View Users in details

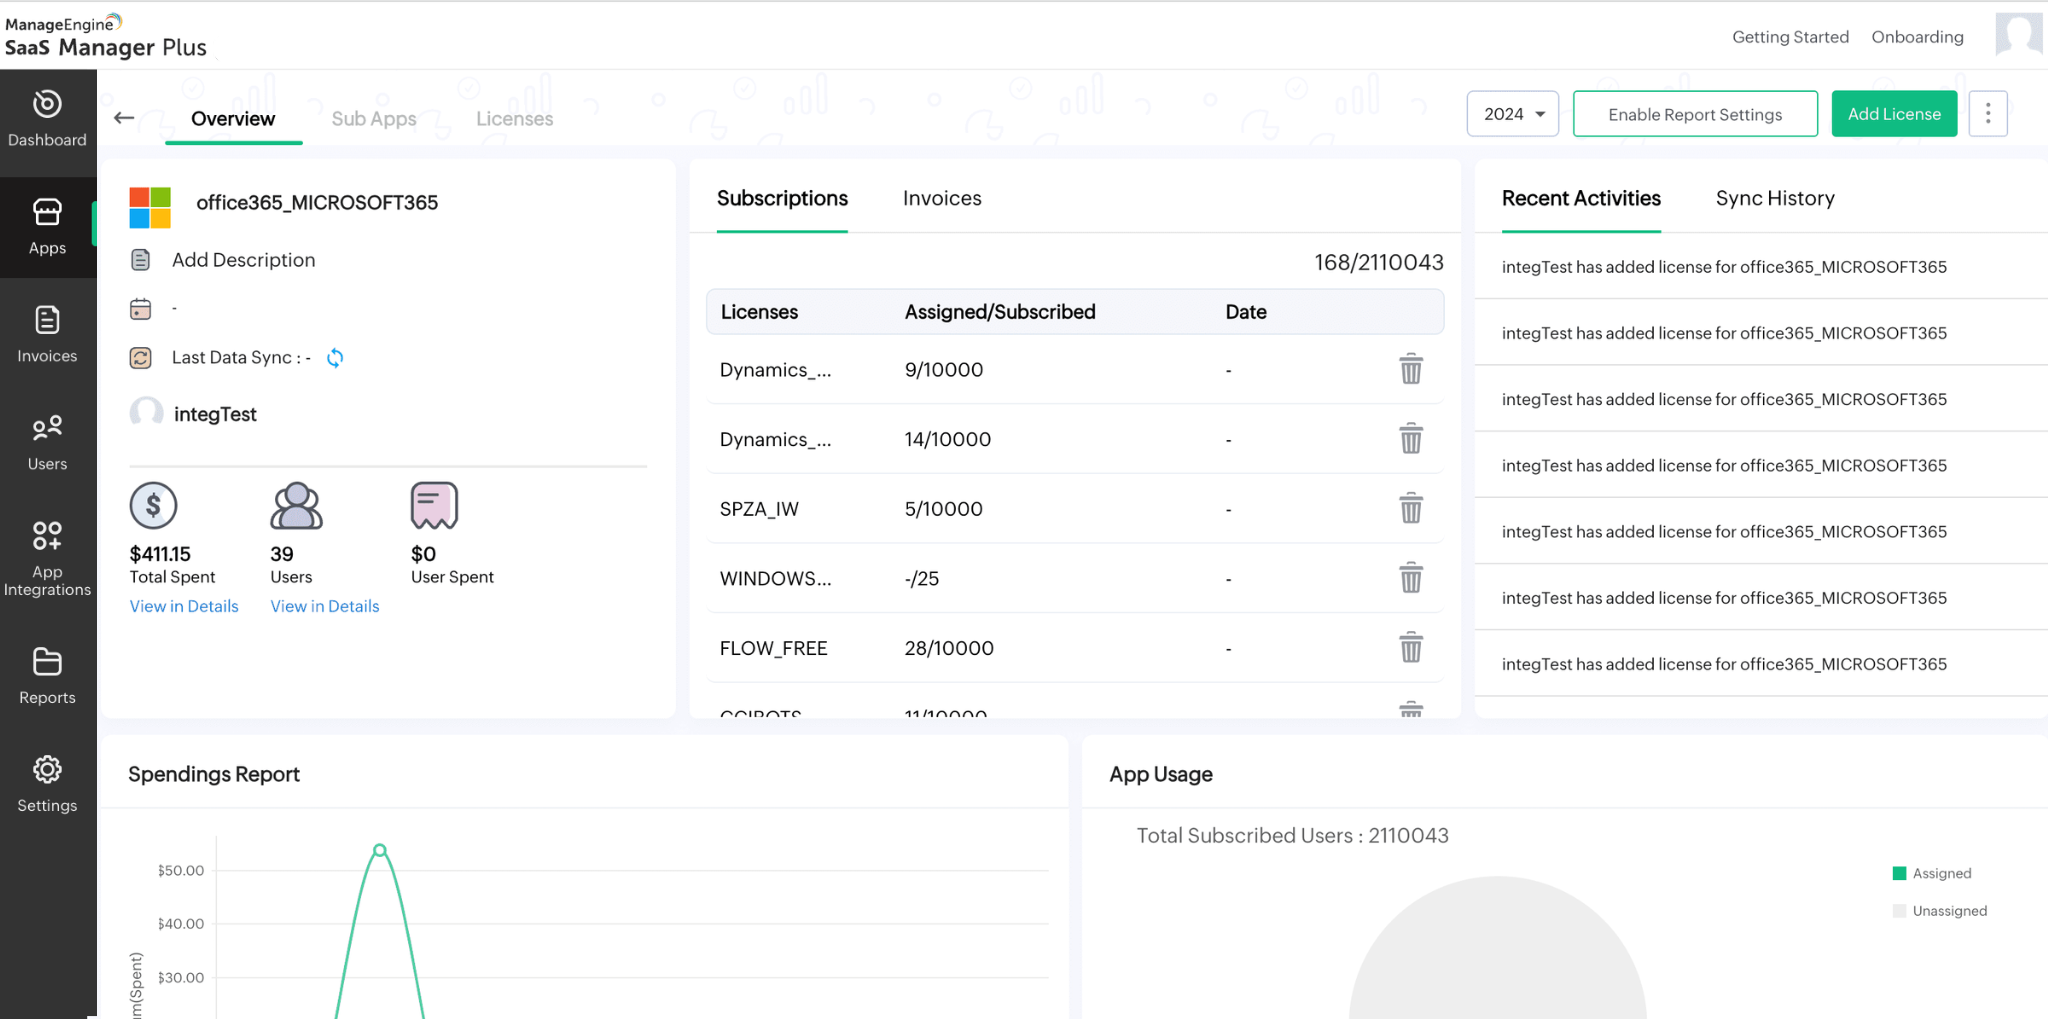point(325,606)
